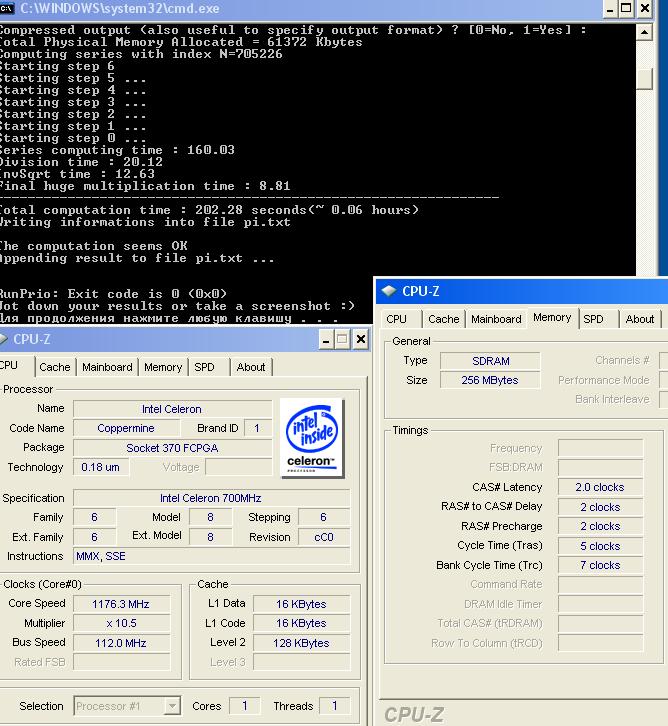Viewport: 668px width, 726px height.
Task: Expand the Processor #1 selection dropdown
Action: click(172, 706)
